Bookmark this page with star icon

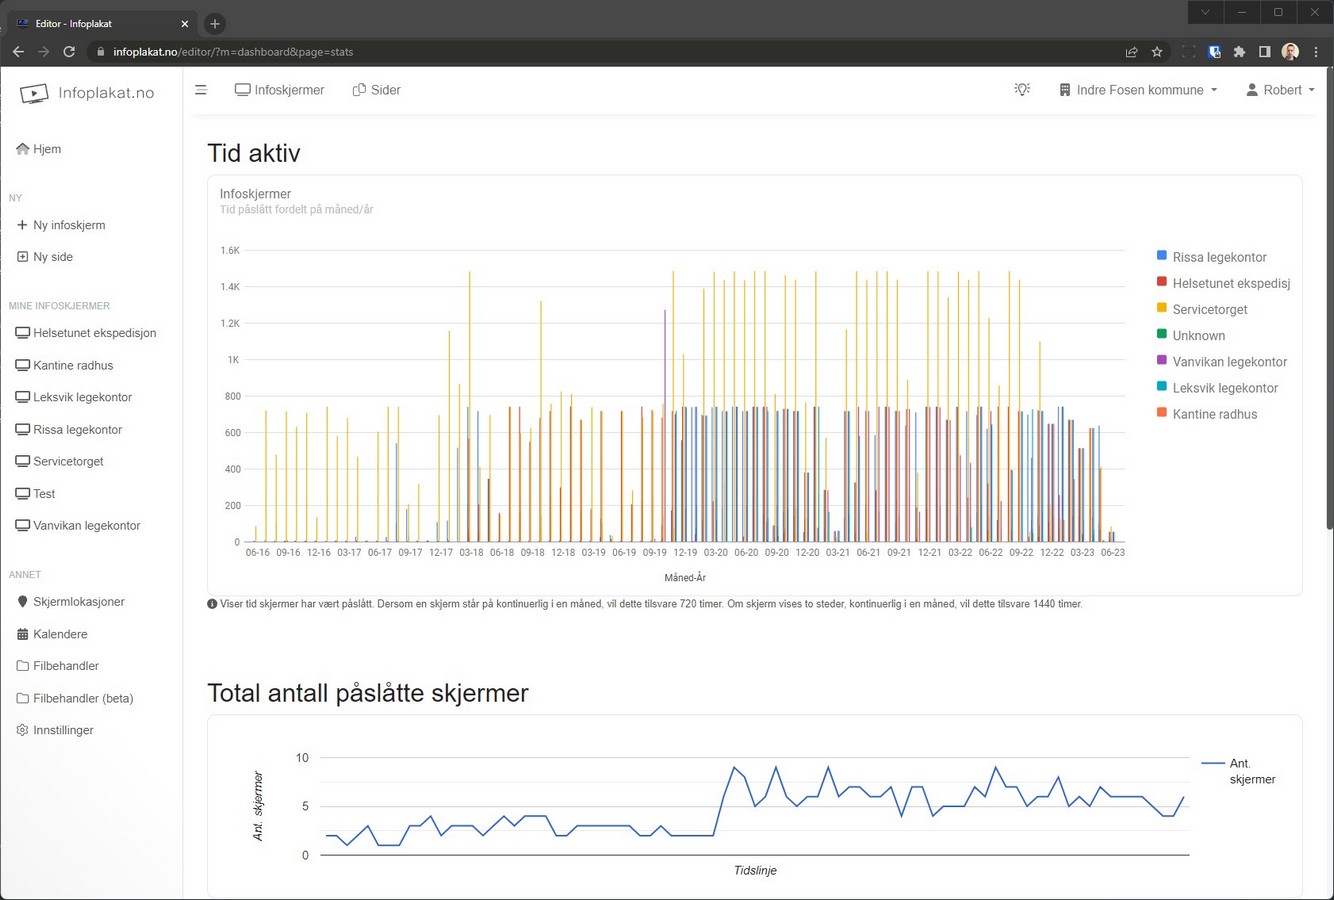coord(1157,52)
